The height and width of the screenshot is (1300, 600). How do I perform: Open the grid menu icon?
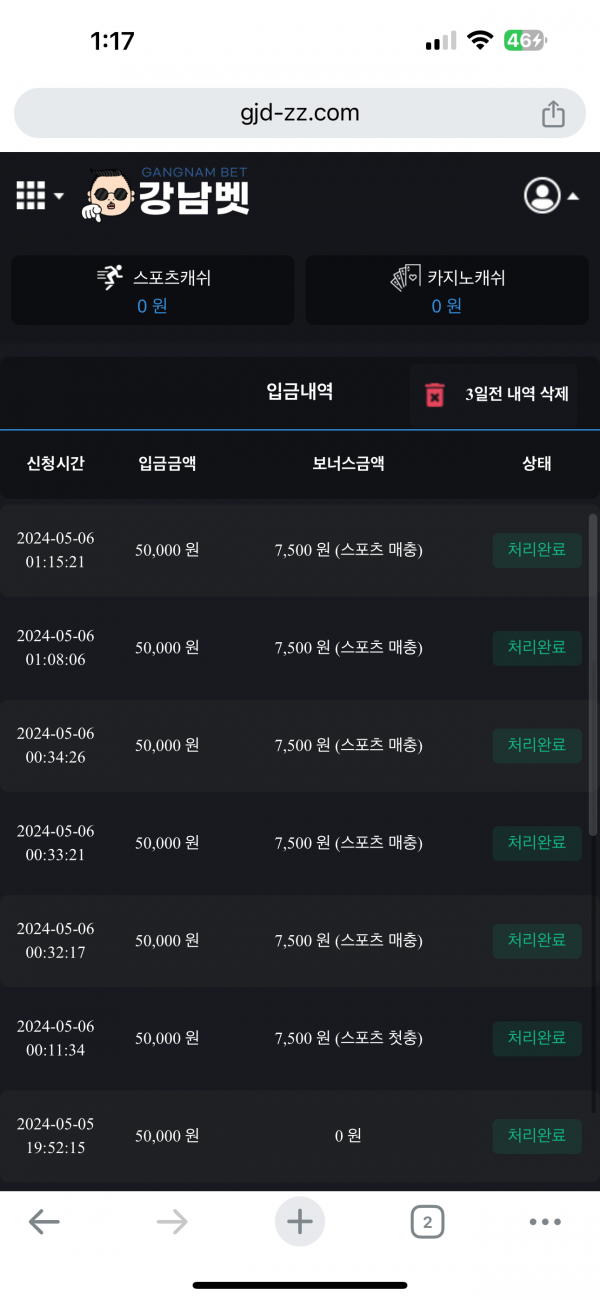(31, 195)
